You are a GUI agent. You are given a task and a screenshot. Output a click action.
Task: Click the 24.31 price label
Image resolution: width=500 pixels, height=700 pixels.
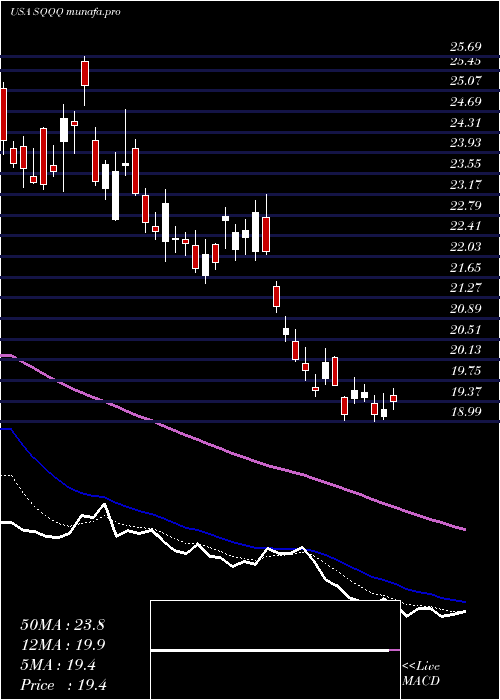tap(465, 123)
